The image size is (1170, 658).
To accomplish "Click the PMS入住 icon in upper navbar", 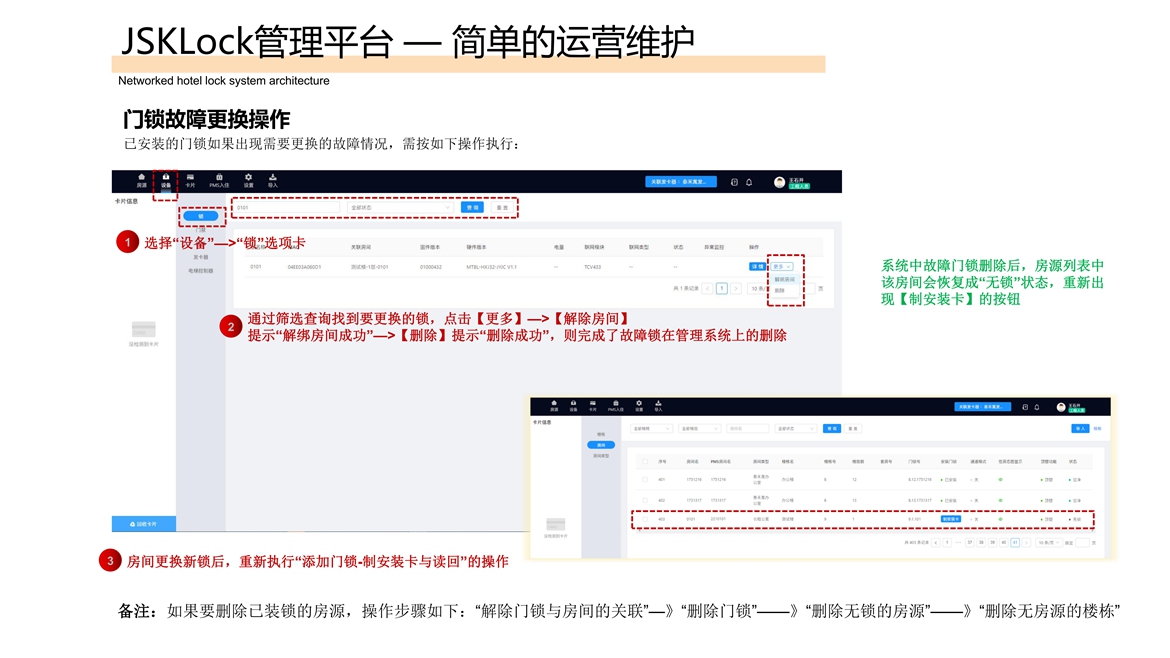I will click(x=219, y=180).
